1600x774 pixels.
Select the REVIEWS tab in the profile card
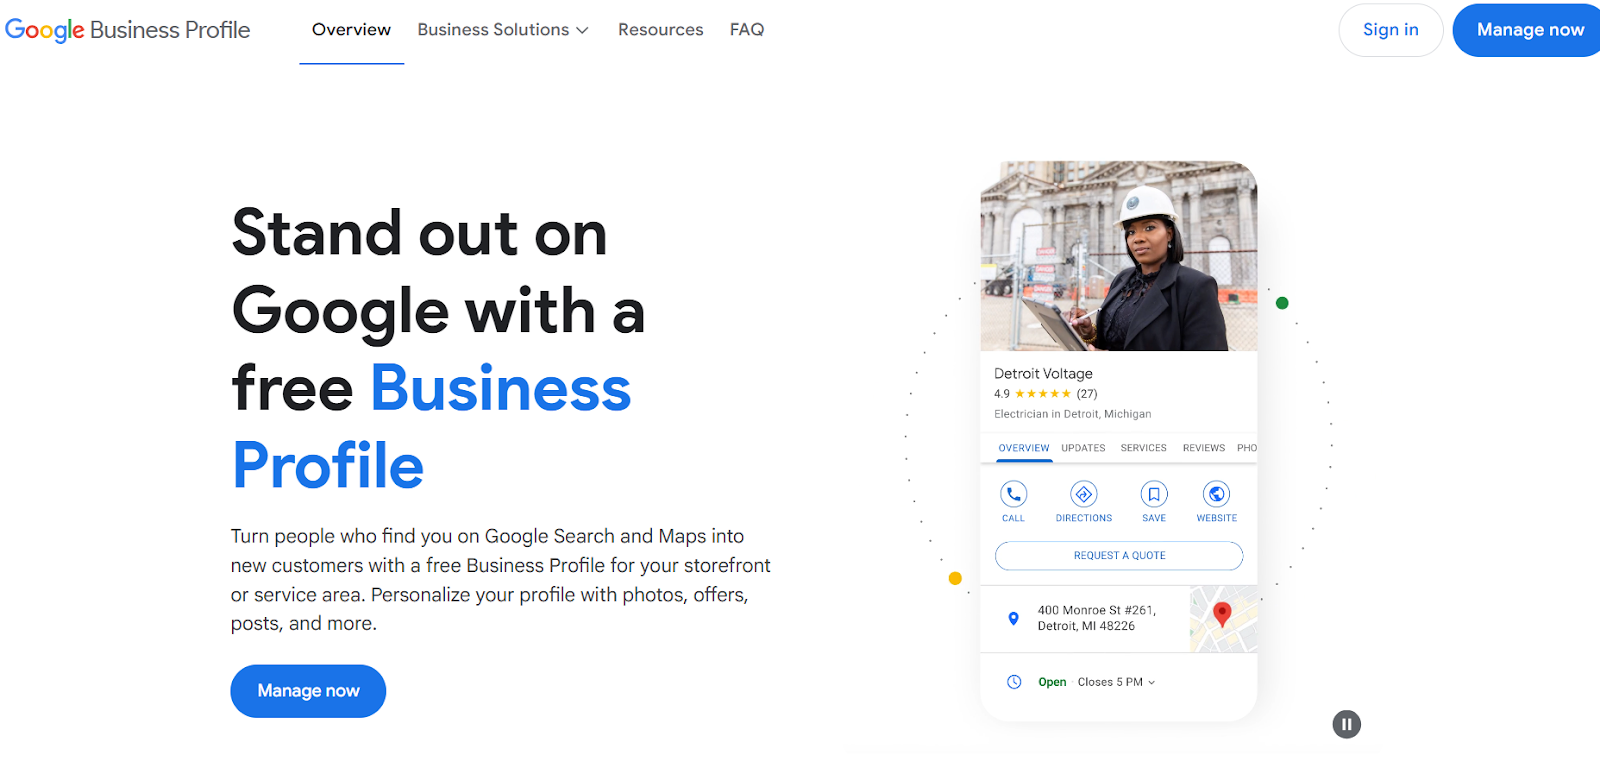point(1203,448)
